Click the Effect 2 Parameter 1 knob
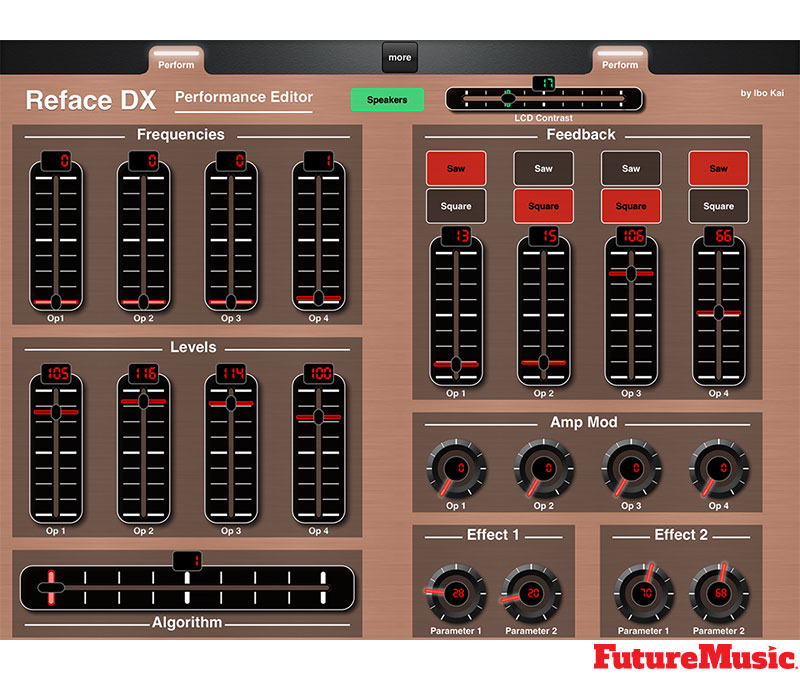 tap(644, 594)
